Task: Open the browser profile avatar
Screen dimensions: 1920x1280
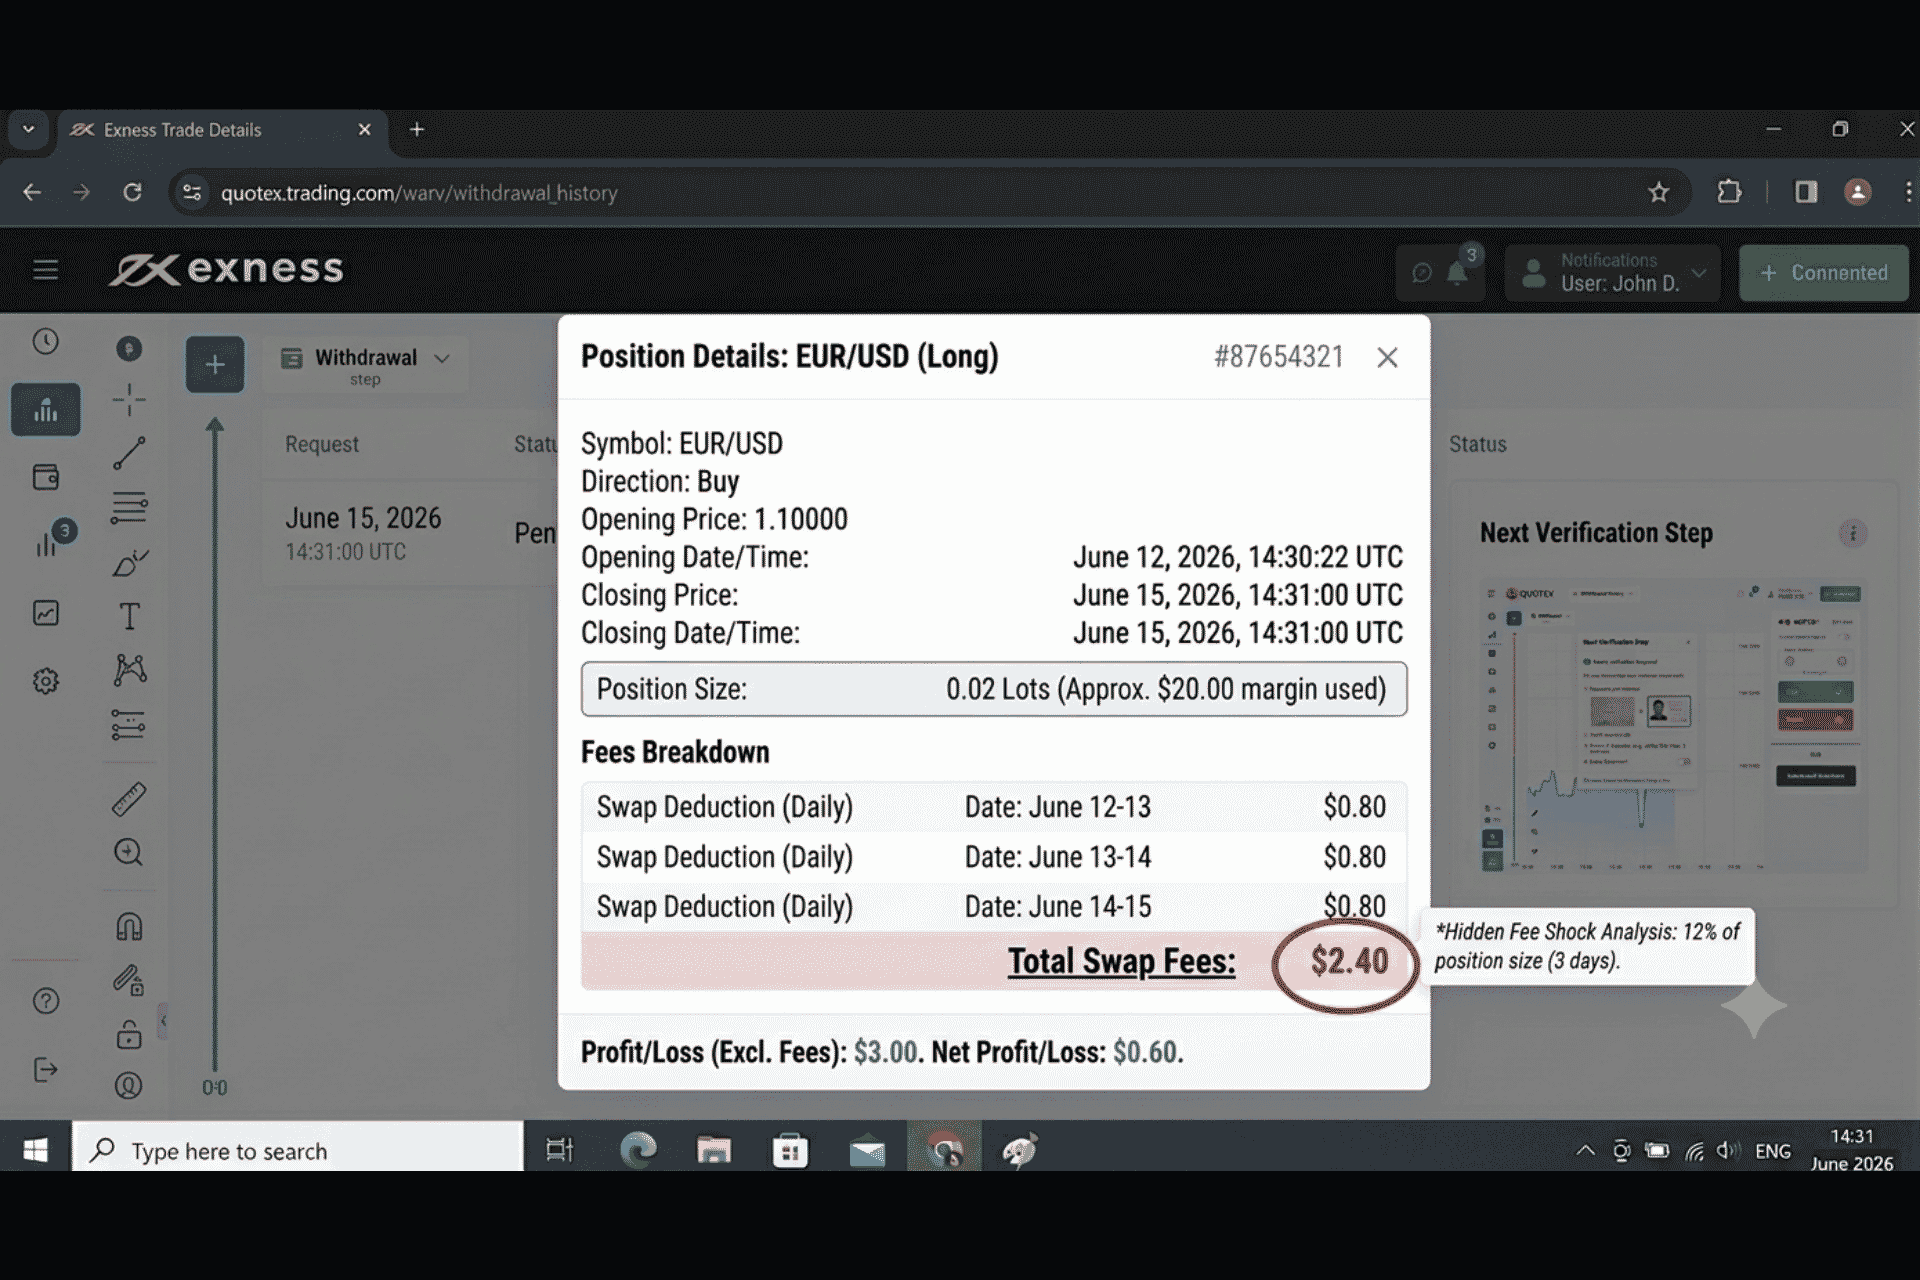Action: (x=1858, y=192)
